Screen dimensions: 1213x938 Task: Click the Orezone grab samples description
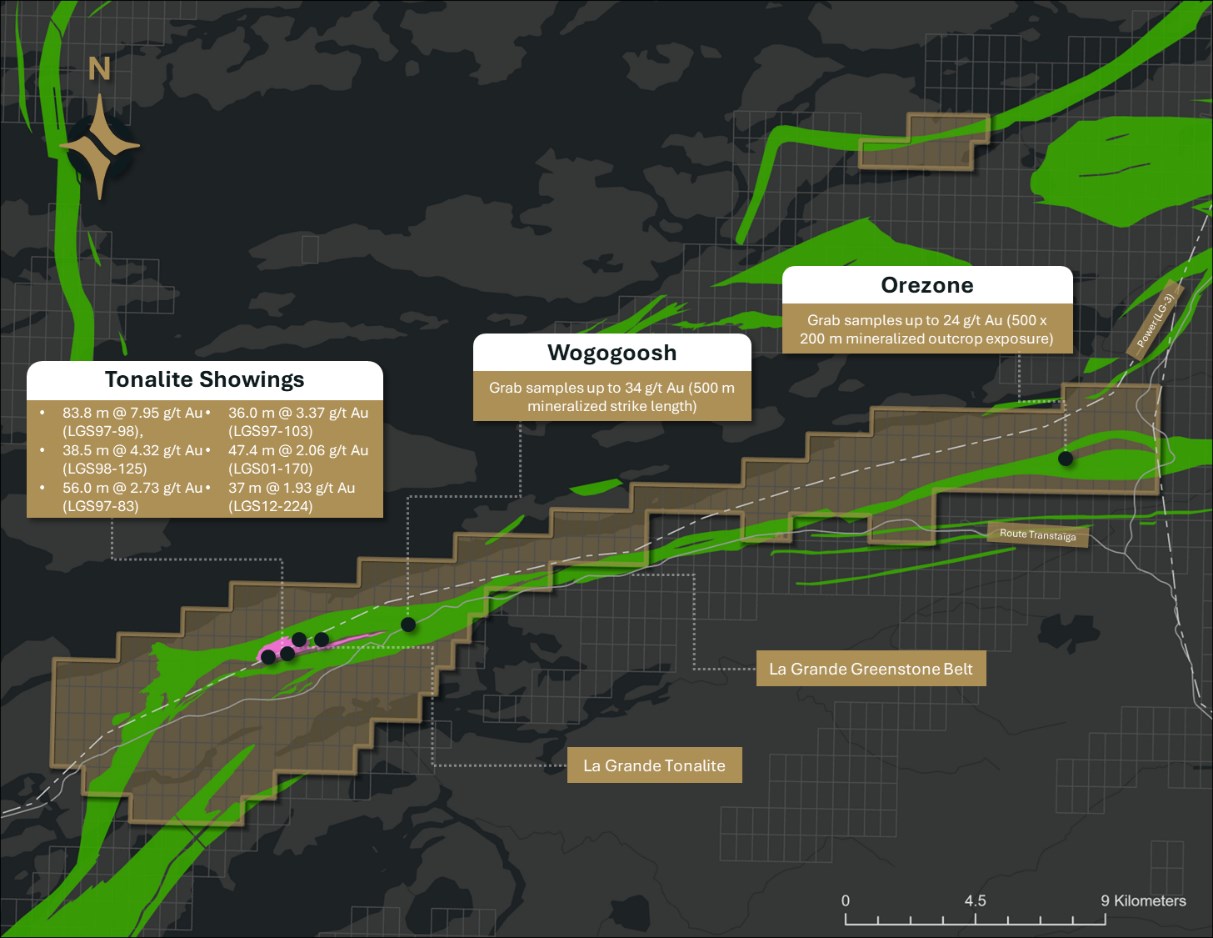[x=926, y=329]
